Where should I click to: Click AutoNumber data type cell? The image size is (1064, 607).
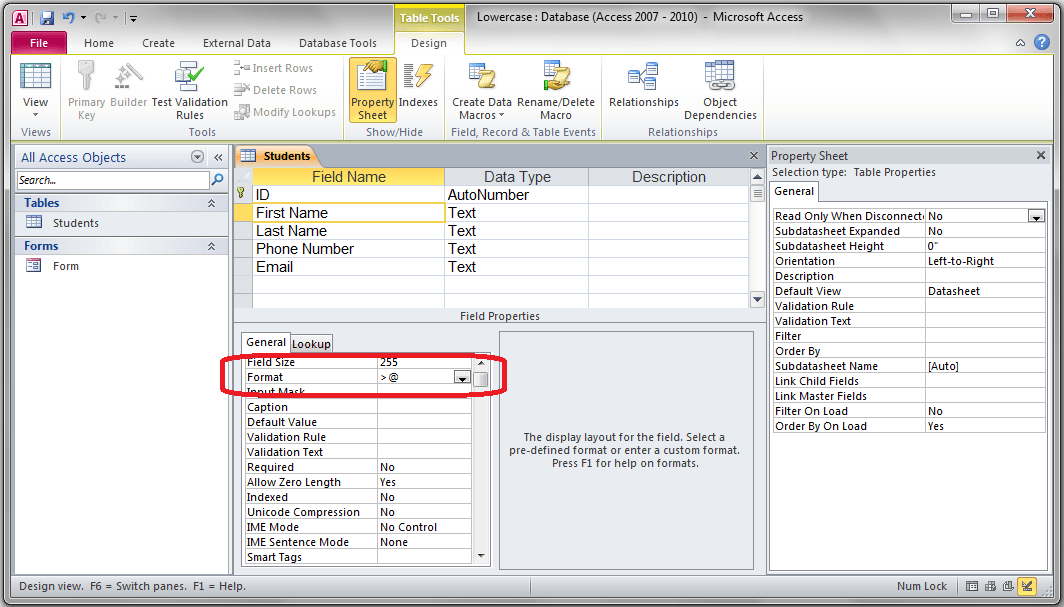point(516,195)
